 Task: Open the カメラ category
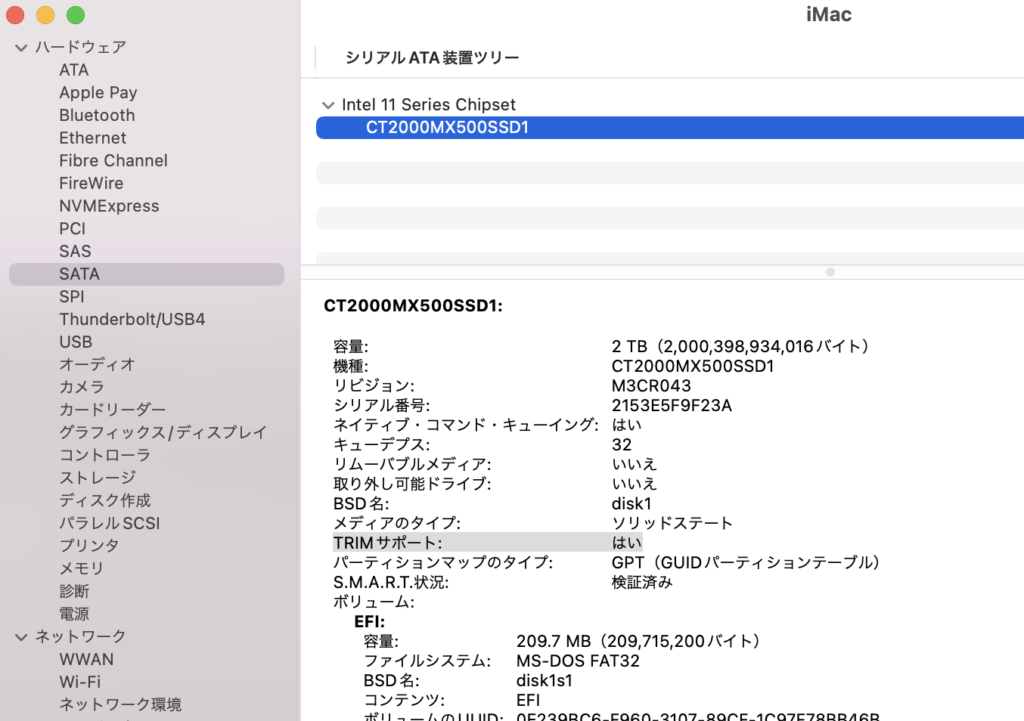click(82, 387)
